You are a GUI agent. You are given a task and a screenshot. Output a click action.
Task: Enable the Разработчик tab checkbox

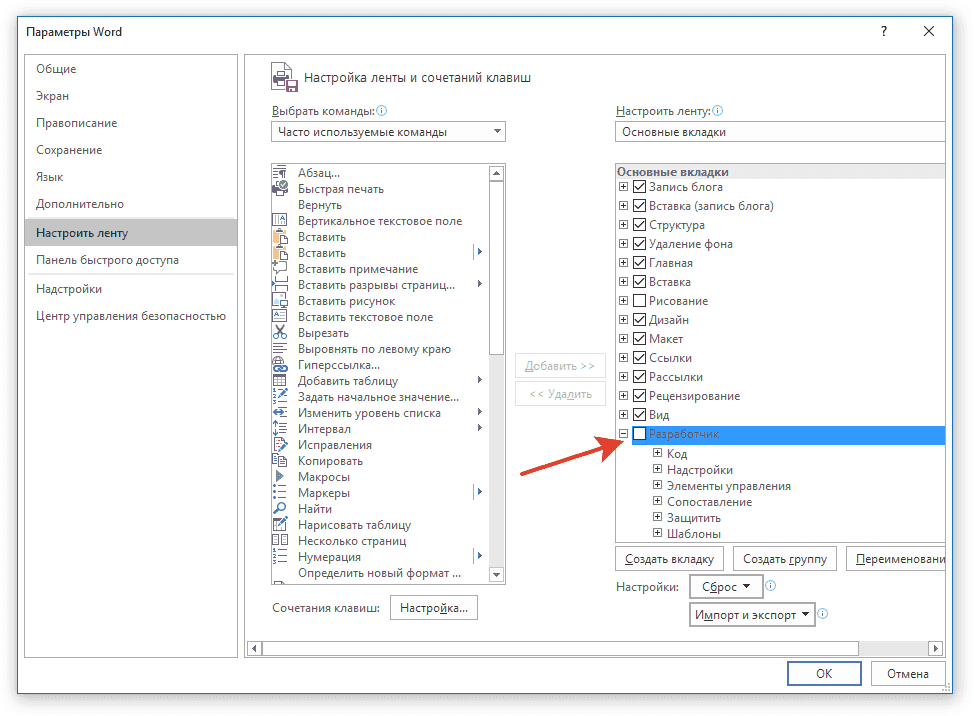639,434
